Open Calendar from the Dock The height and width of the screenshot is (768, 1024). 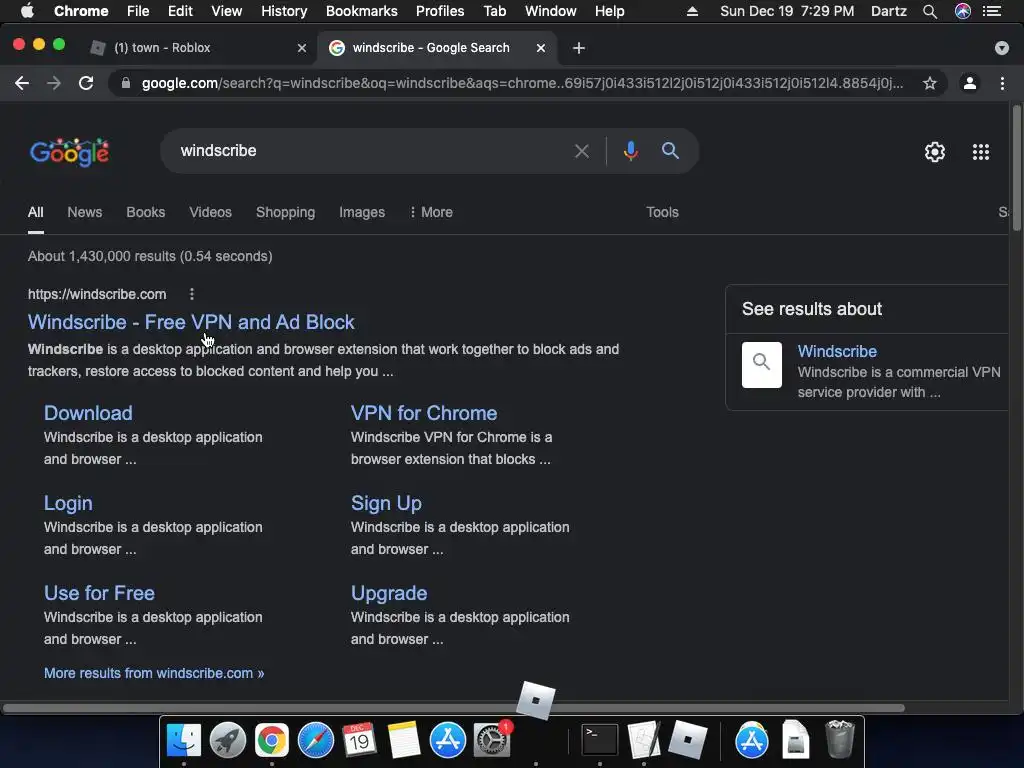click(x=359, y=740)
